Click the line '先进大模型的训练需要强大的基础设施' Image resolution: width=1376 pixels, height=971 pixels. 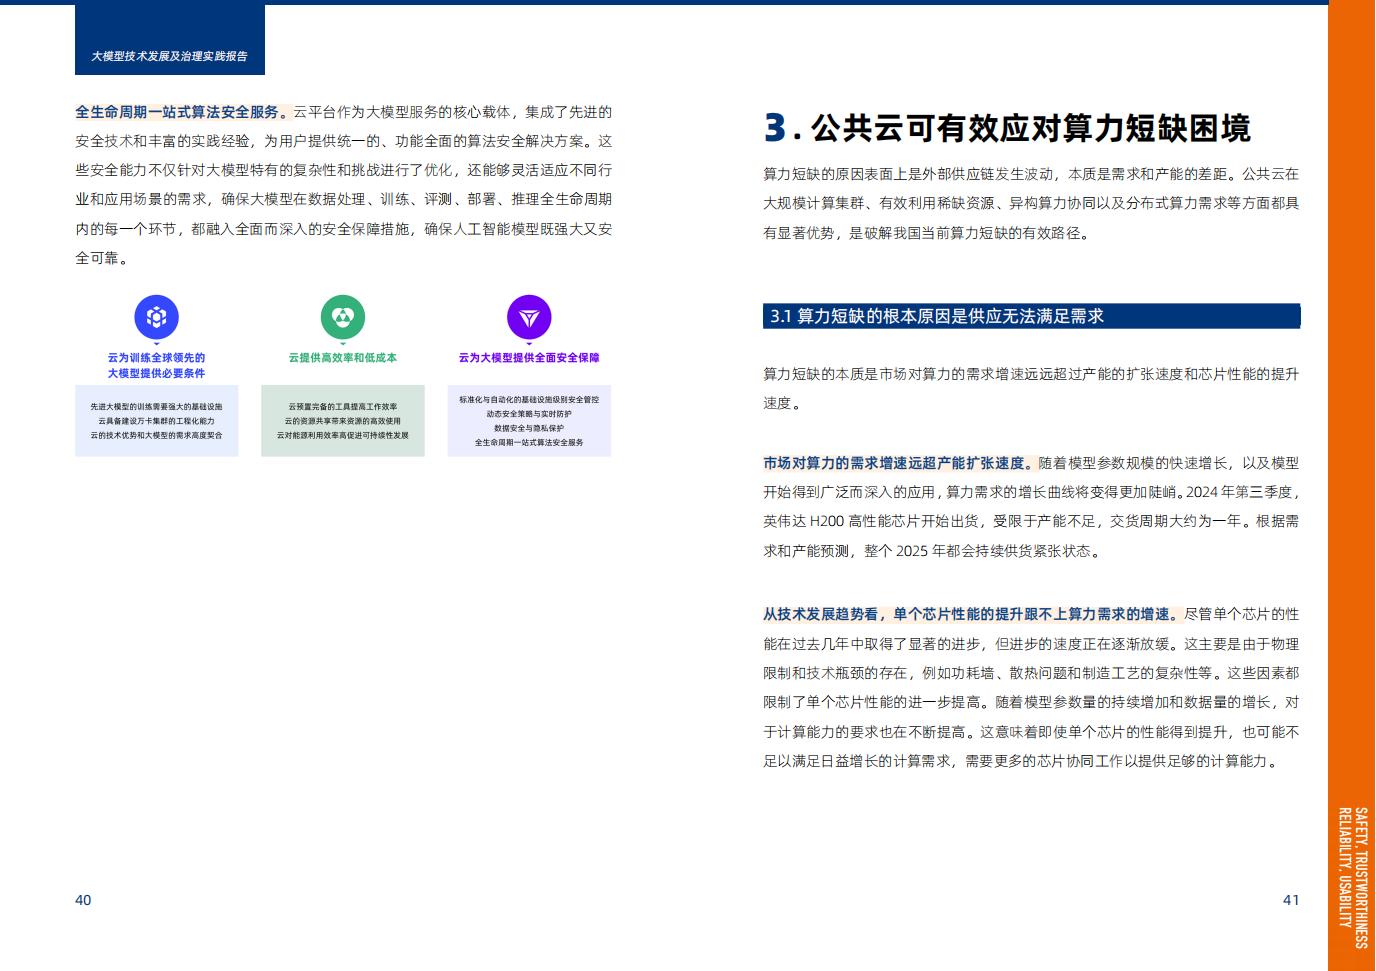(x=156, y=407)
